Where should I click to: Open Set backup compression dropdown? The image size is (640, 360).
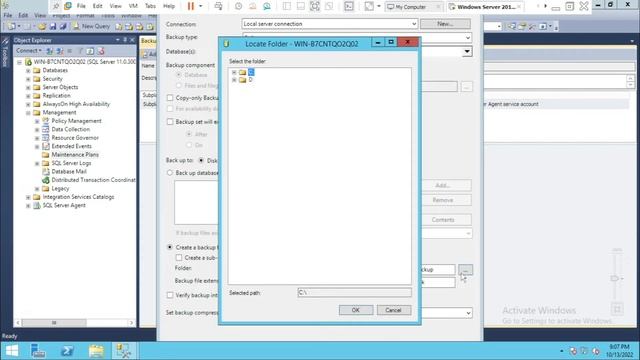(468, 313)
